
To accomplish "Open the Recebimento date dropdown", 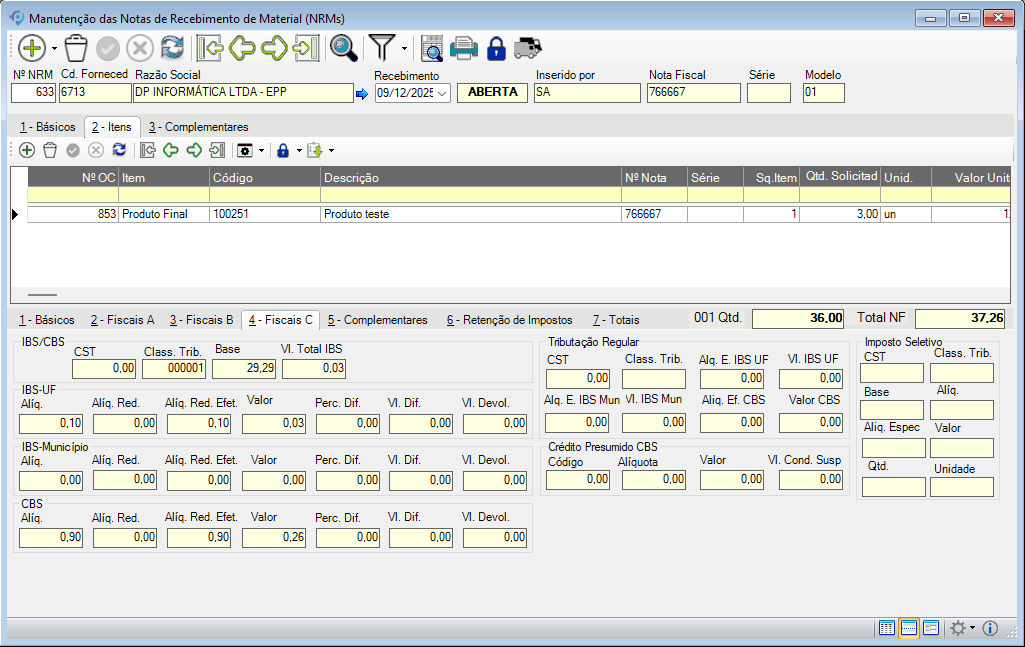I will (x=443, y=93).
